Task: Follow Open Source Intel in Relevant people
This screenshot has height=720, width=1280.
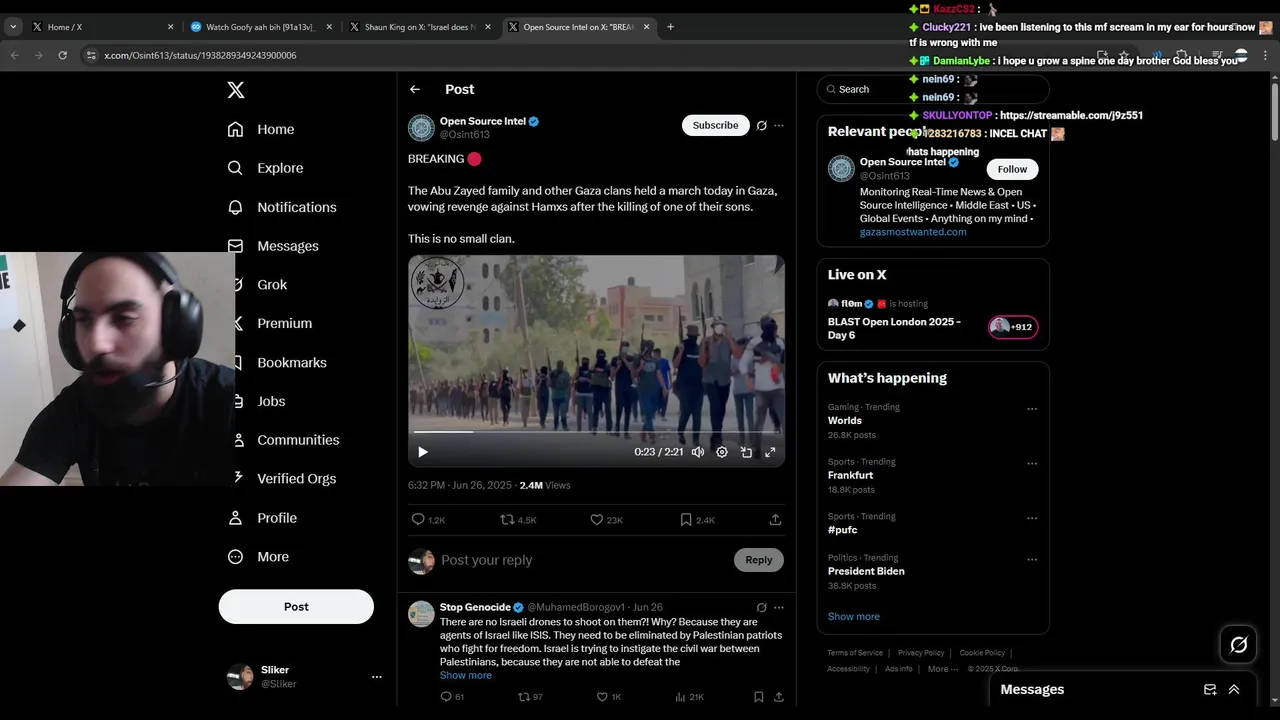Action: [1012, 169]
